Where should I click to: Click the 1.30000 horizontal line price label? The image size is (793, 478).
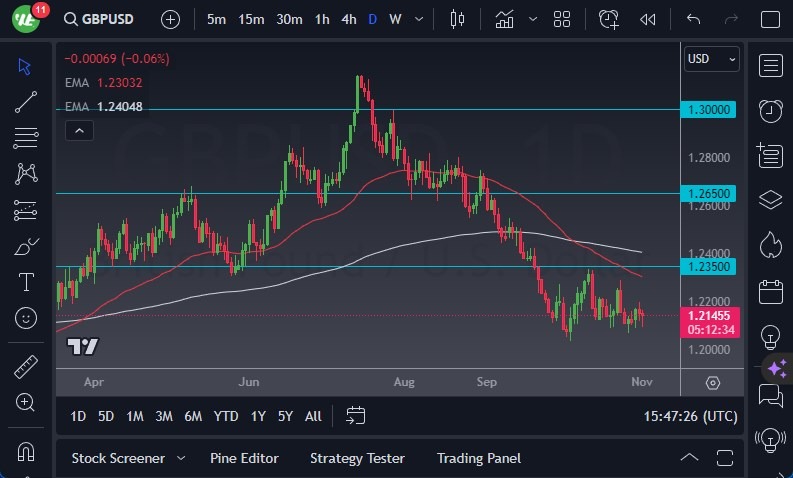(709, 109)
